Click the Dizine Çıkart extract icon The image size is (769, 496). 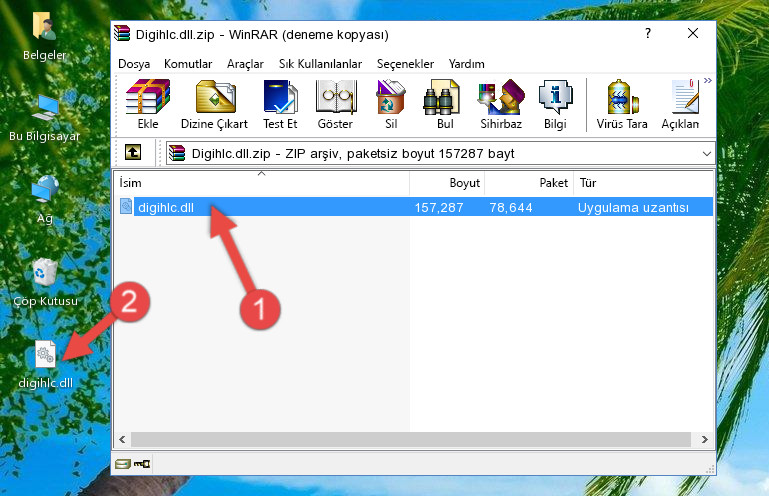tap(215, 104)
